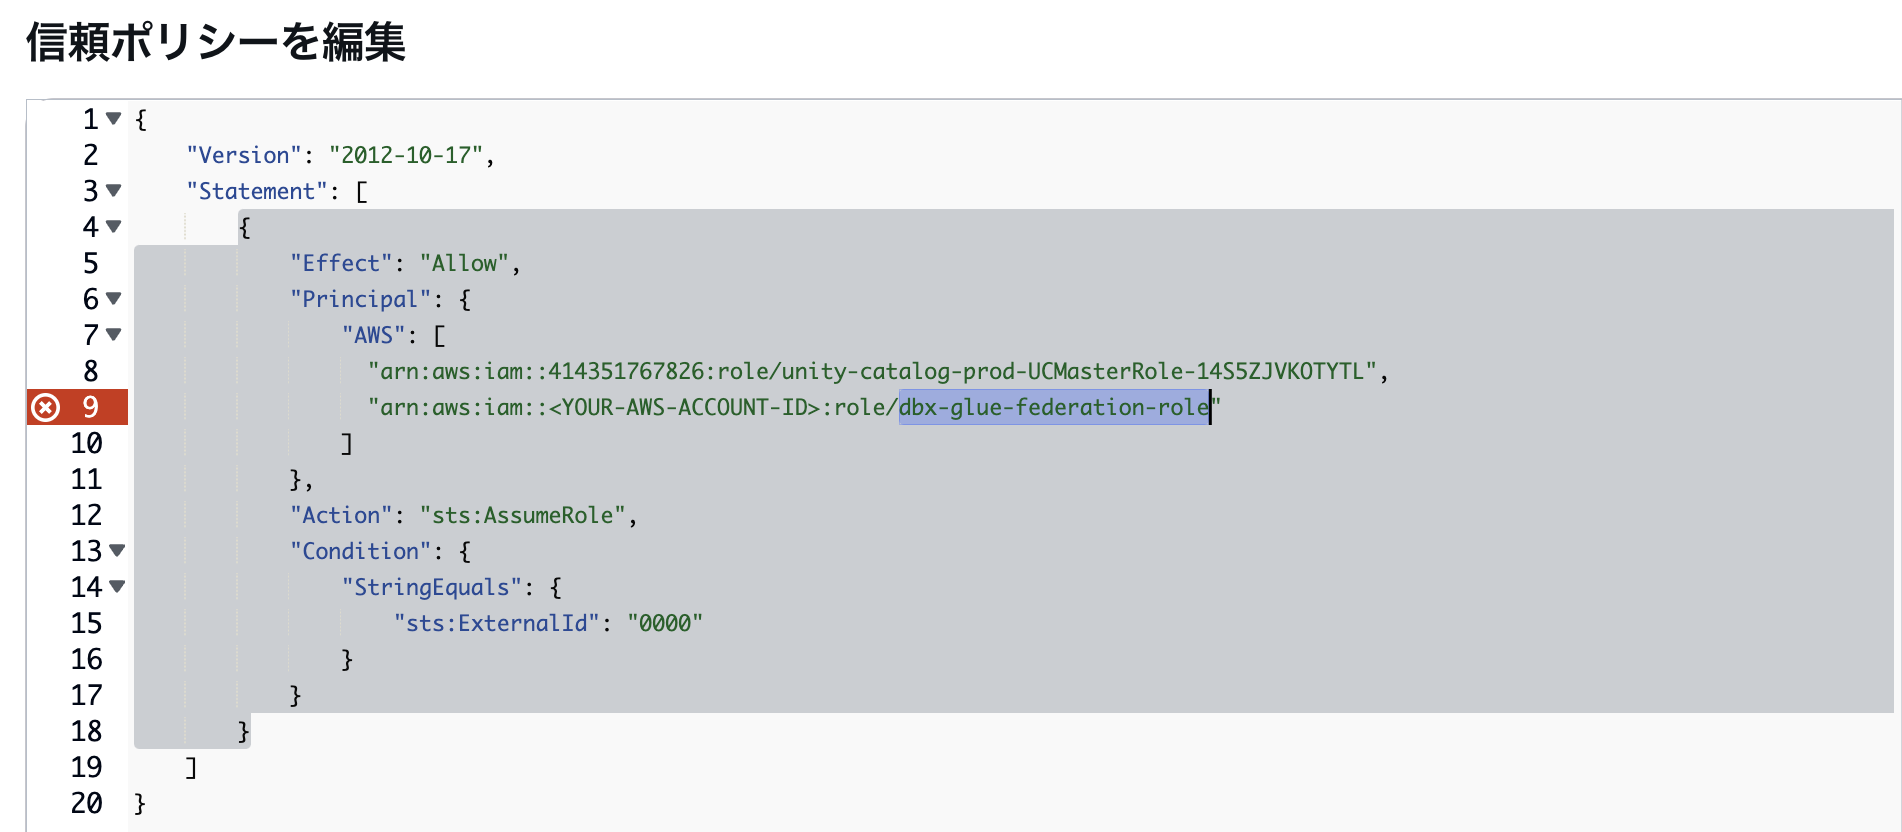Collapse the Principal block at line 6
The width and height of the screenshot is (1902, 832).
point(114,298)
